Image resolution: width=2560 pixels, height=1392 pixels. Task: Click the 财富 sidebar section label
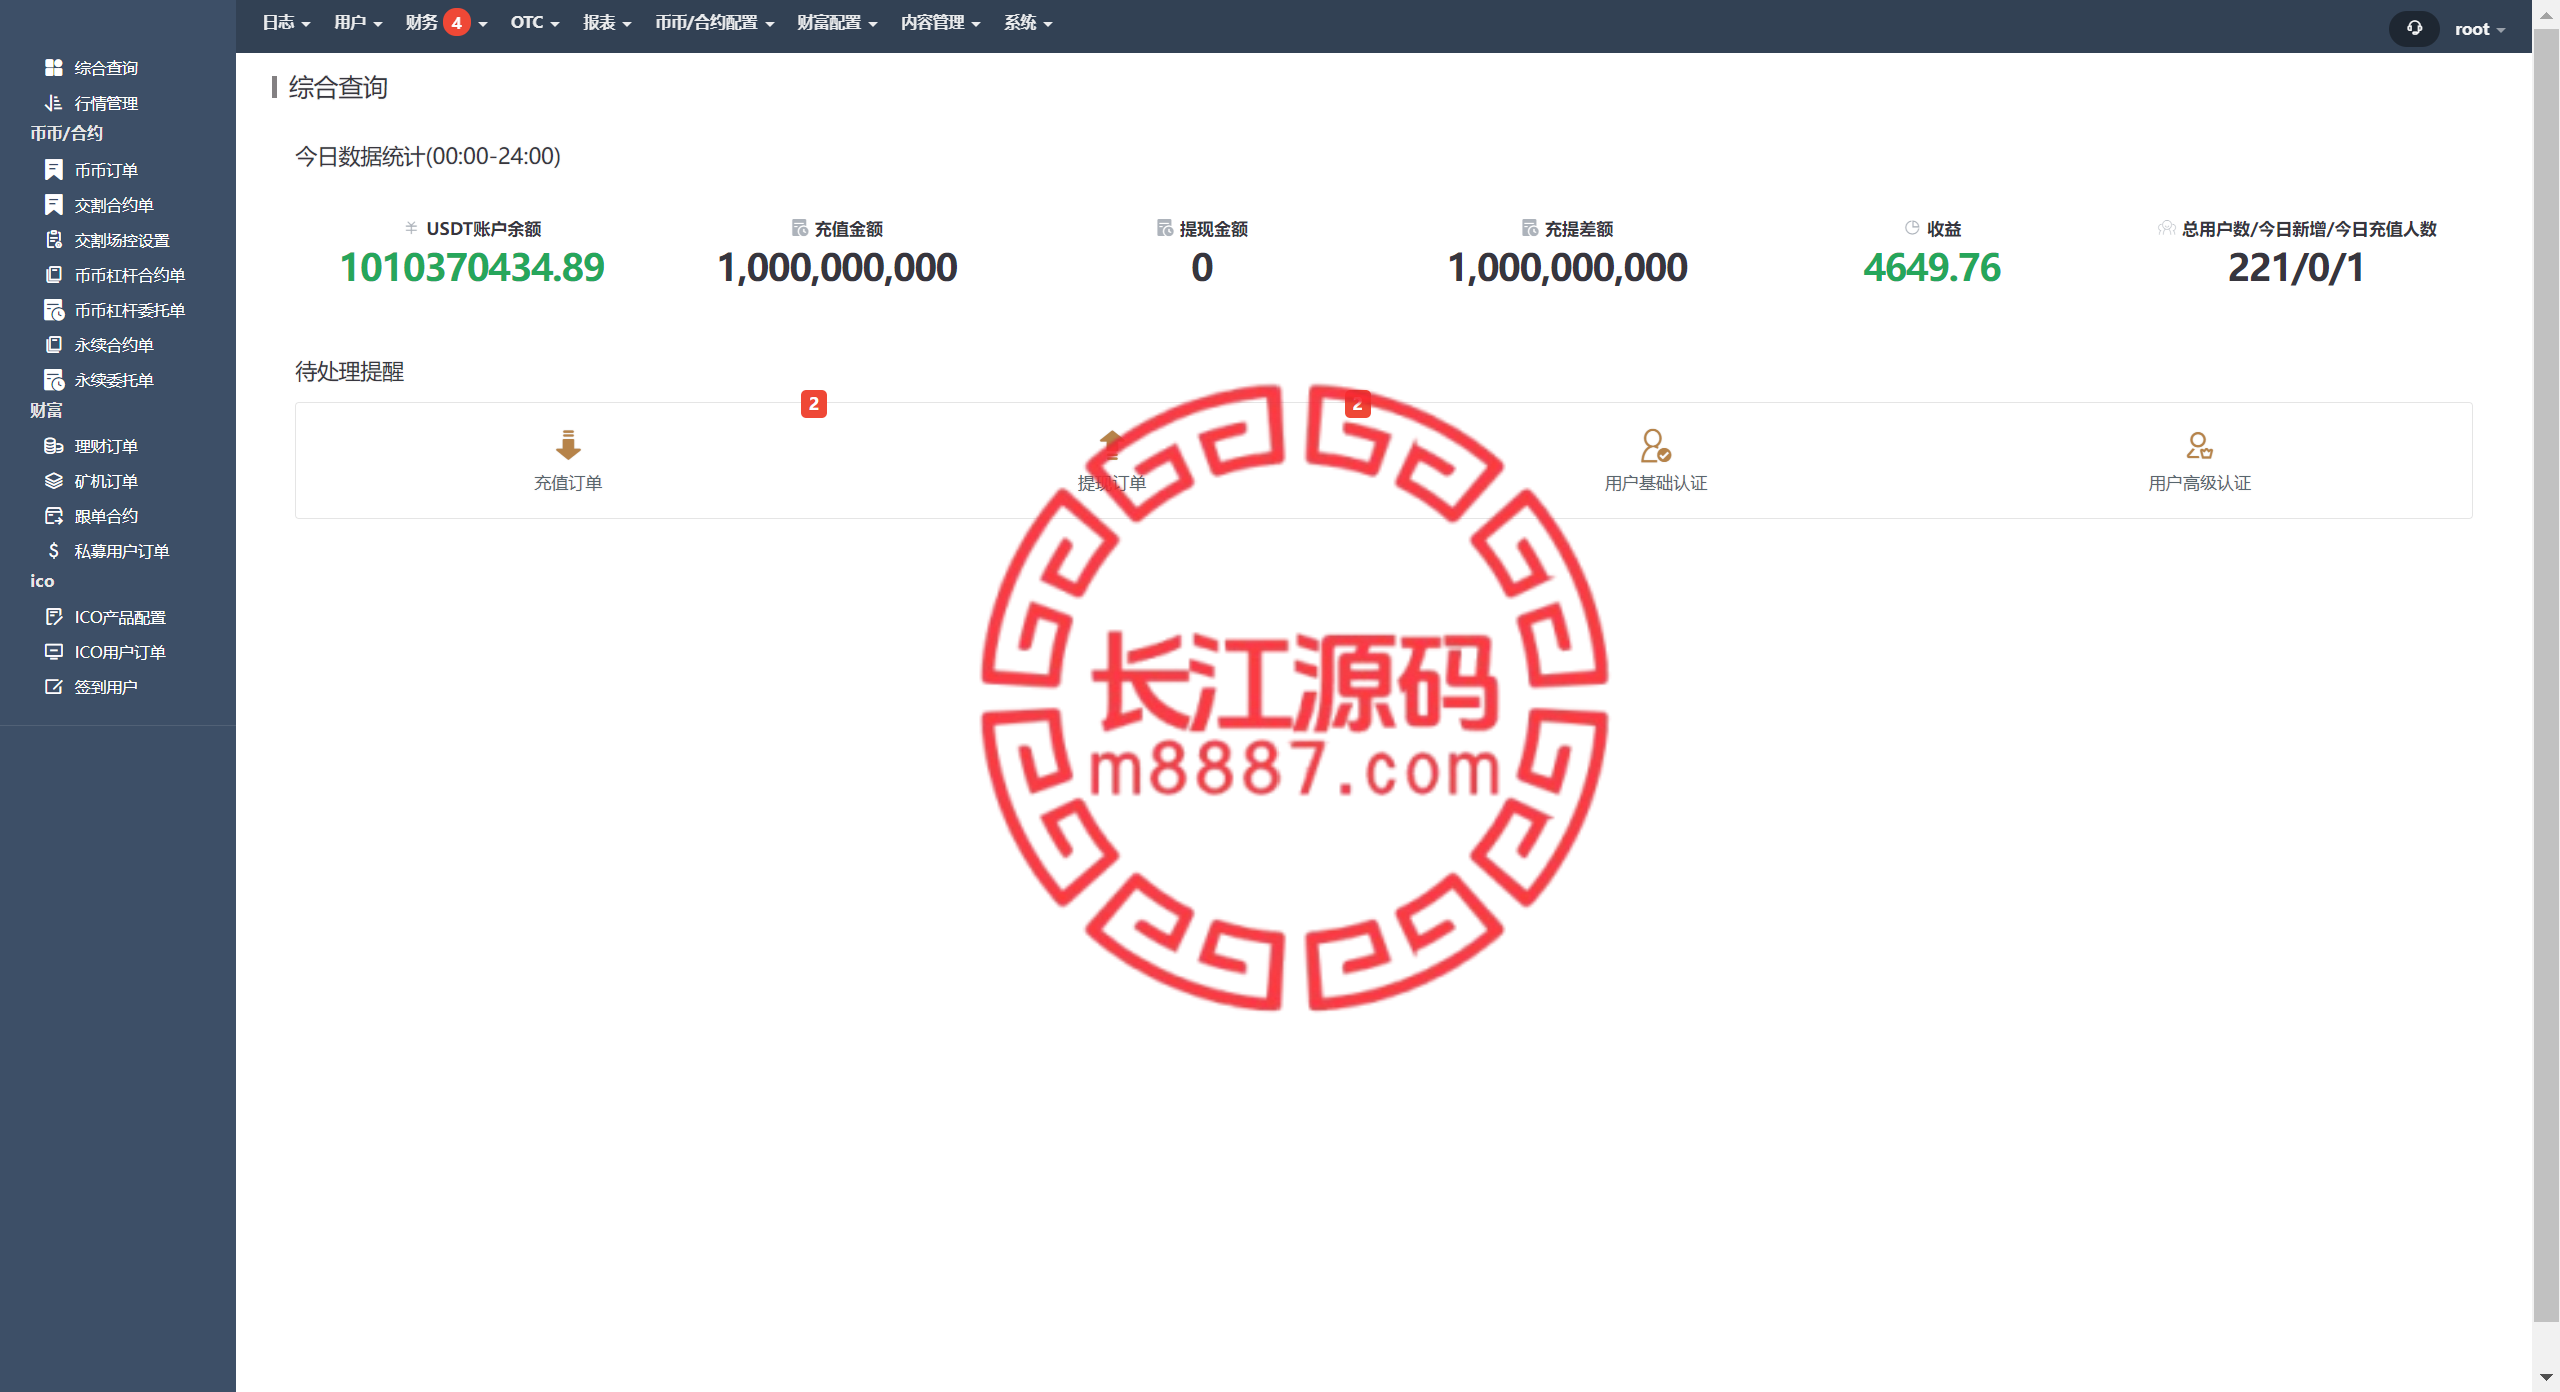click(x=46, y=410)
